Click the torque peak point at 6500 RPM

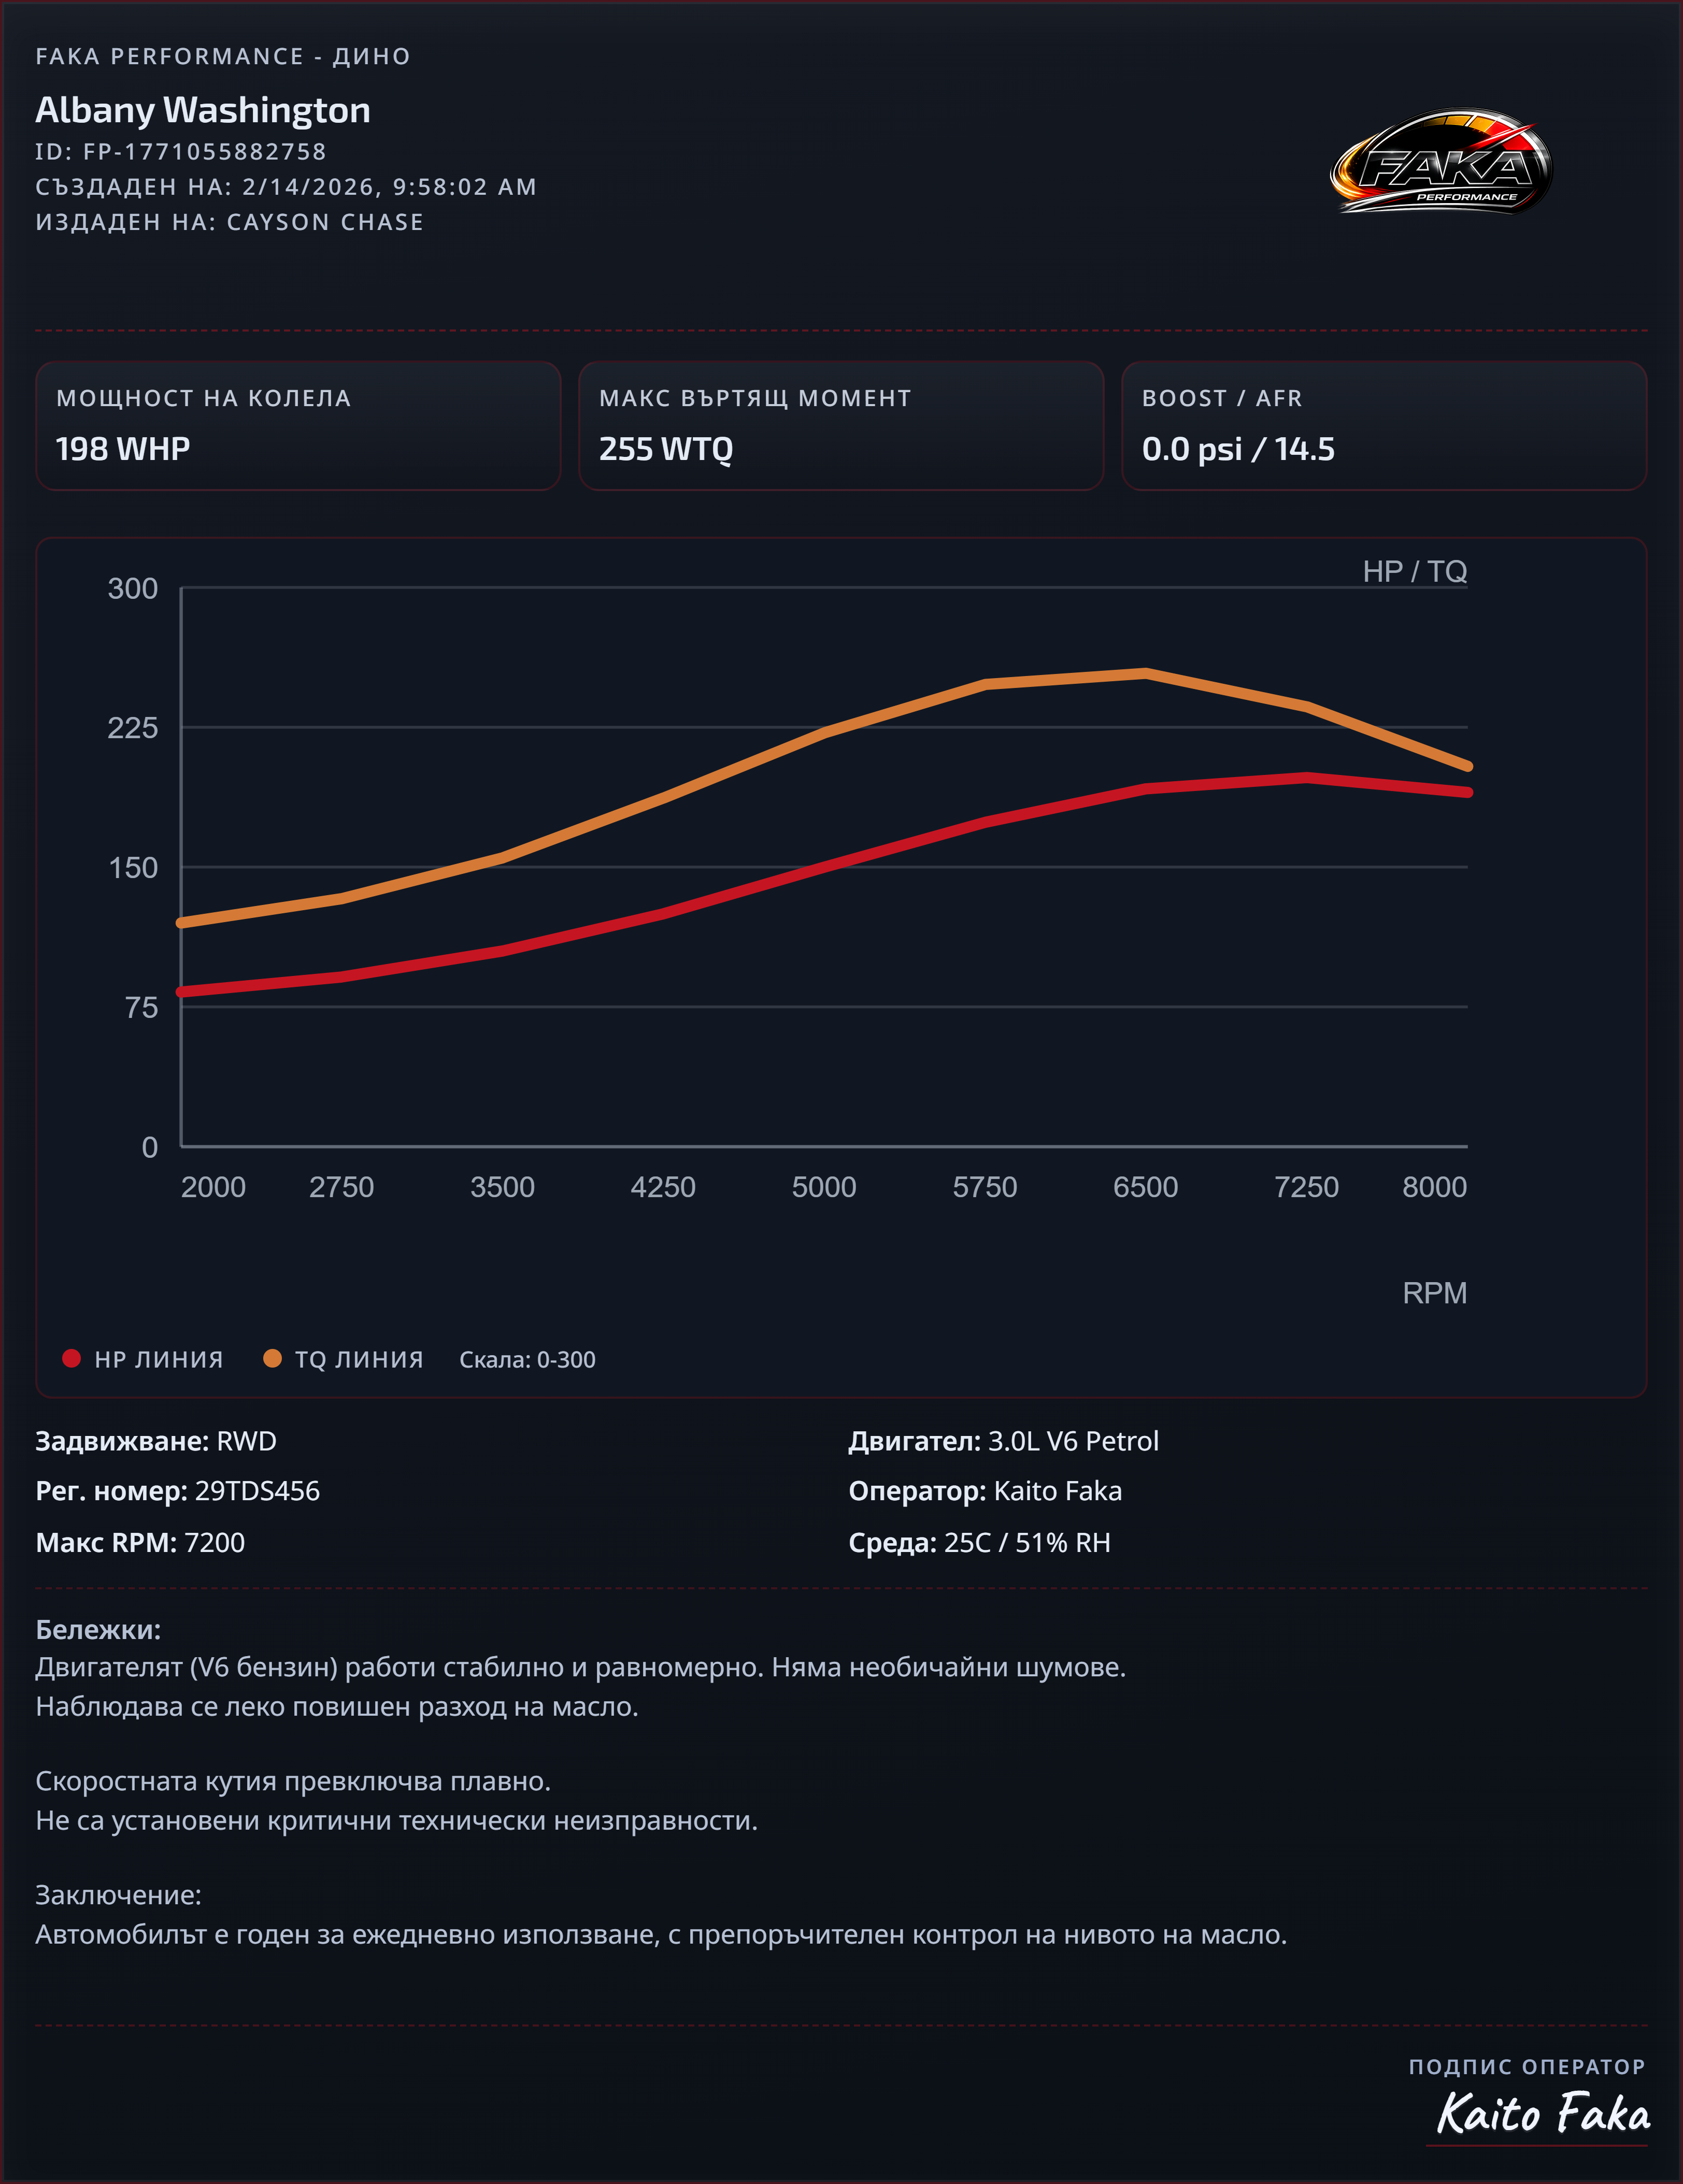pos(1146,673)
